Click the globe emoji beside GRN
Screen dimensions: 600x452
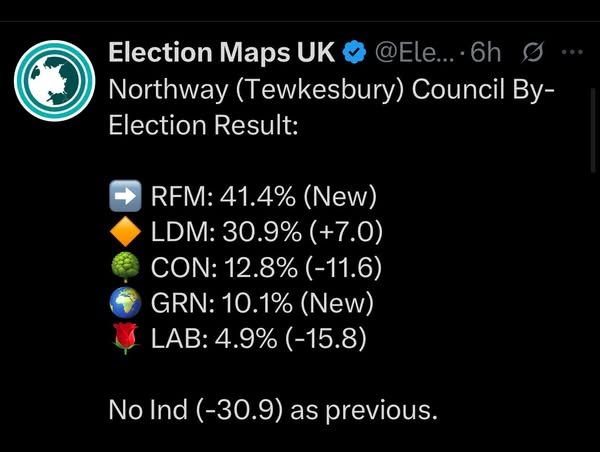tap(124, 305)
